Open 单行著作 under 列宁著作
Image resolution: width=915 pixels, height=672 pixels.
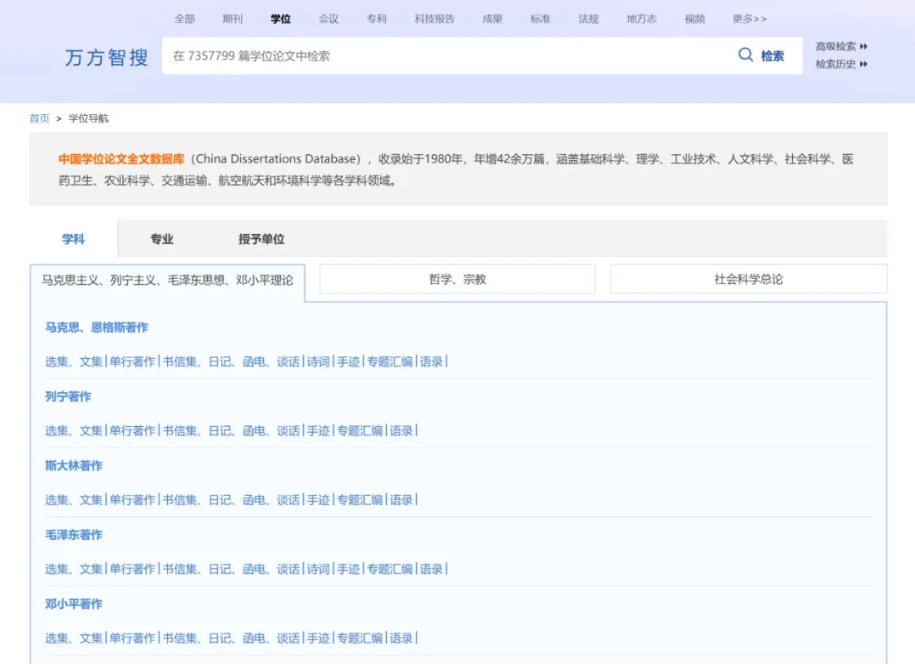(132, 431)
